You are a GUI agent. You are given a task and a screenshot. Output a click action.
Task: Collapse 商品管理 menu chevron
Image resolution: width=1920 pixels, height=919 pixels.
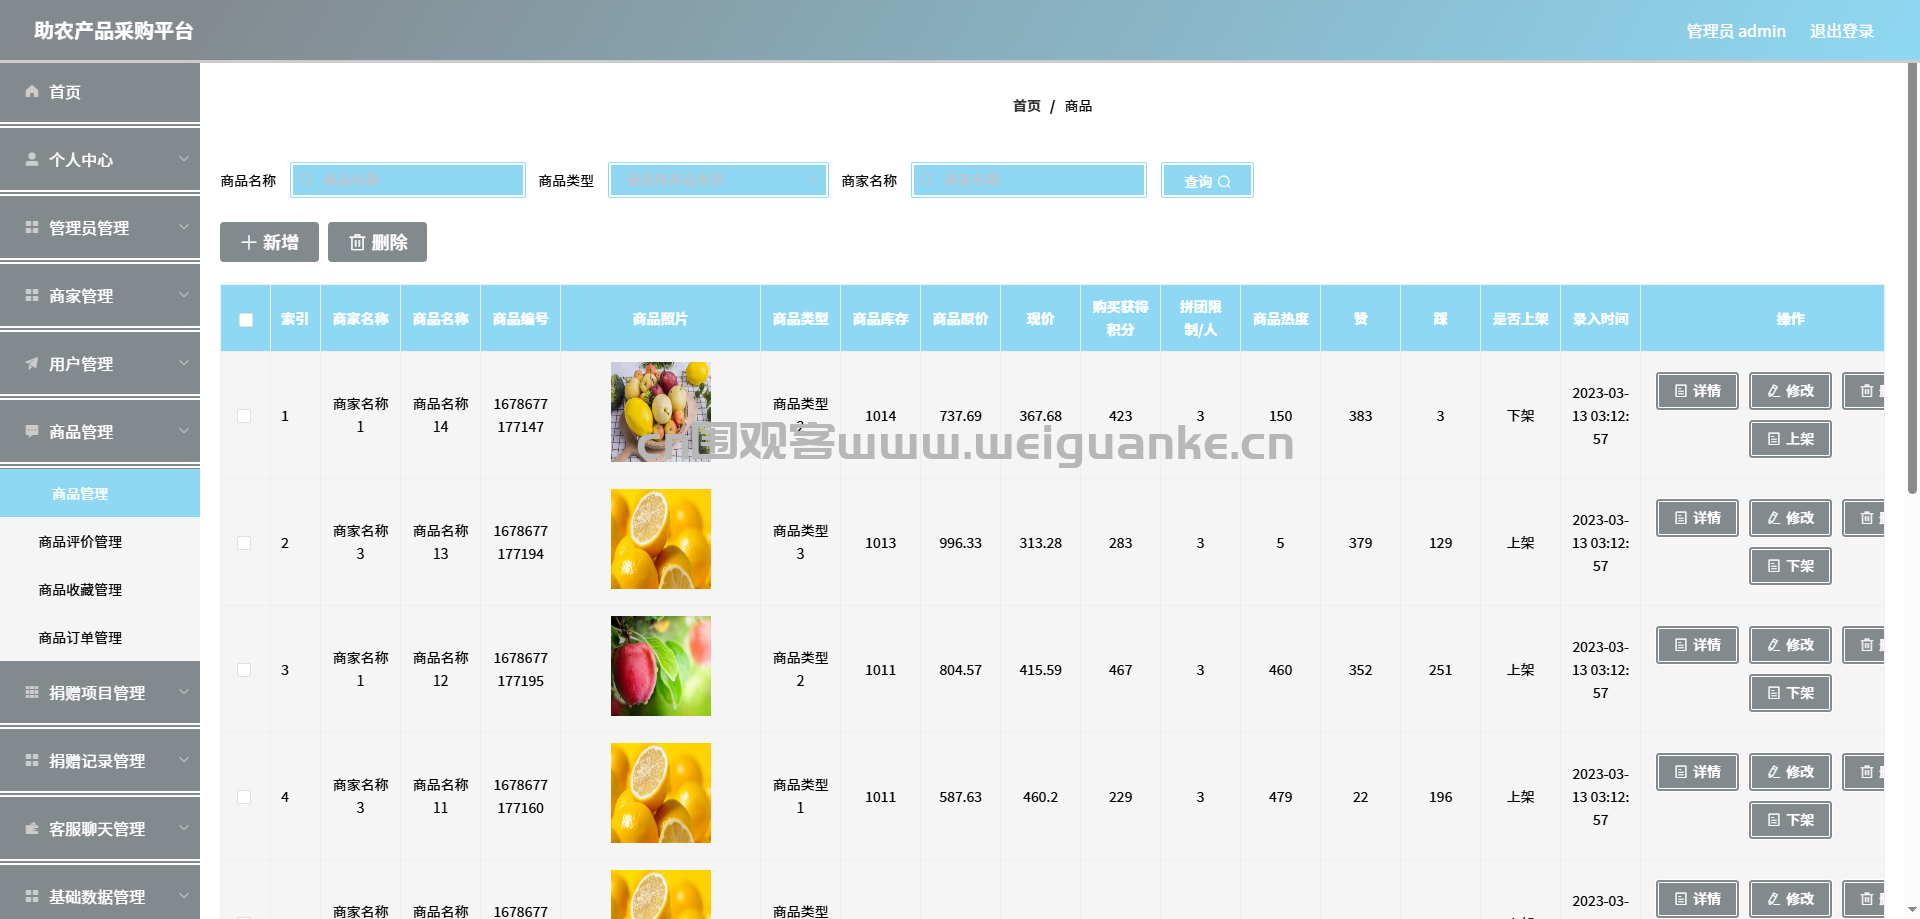pos(184,430)
